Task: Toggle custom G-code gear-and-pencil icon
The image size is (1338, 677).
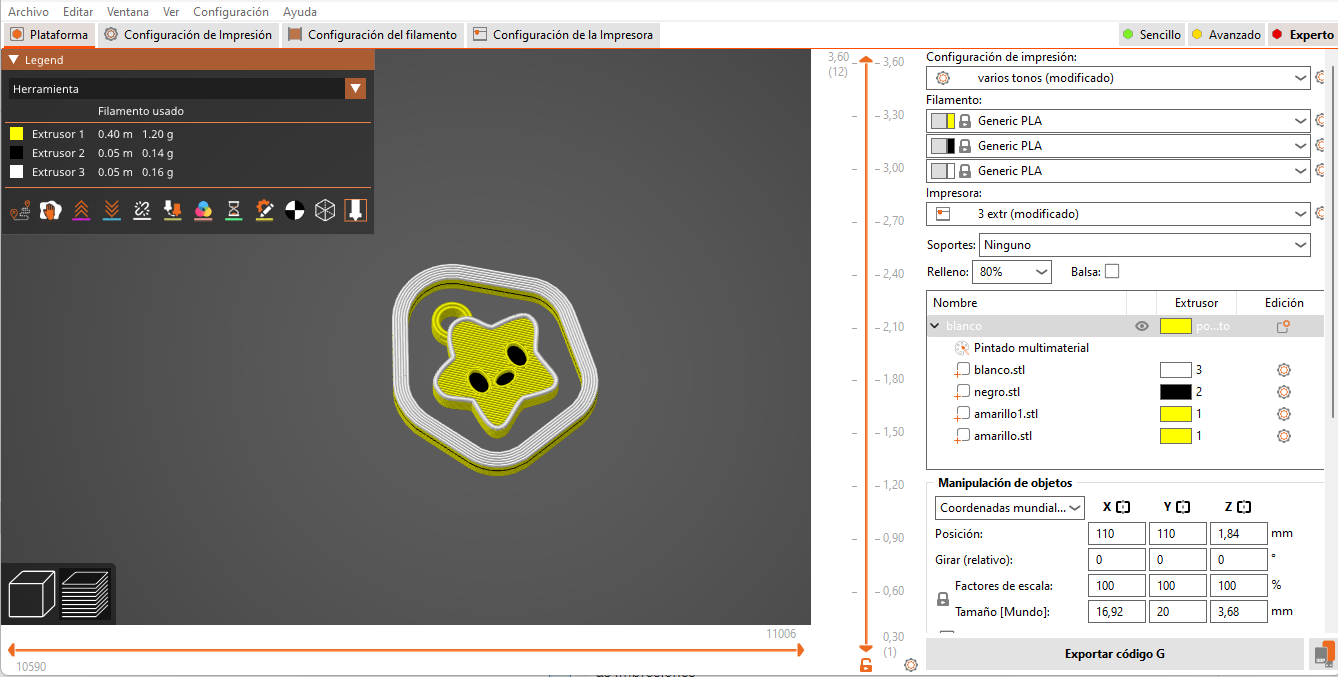Action: [x=264, y=210]
